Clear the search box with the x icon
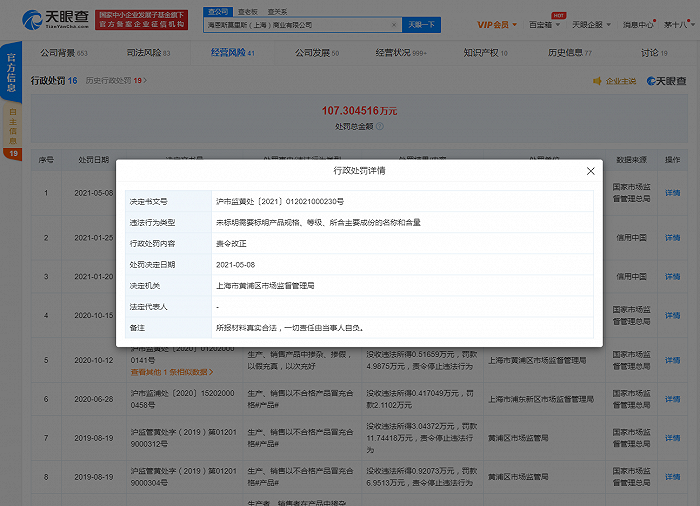700x506 pixels. coord(394,25)
